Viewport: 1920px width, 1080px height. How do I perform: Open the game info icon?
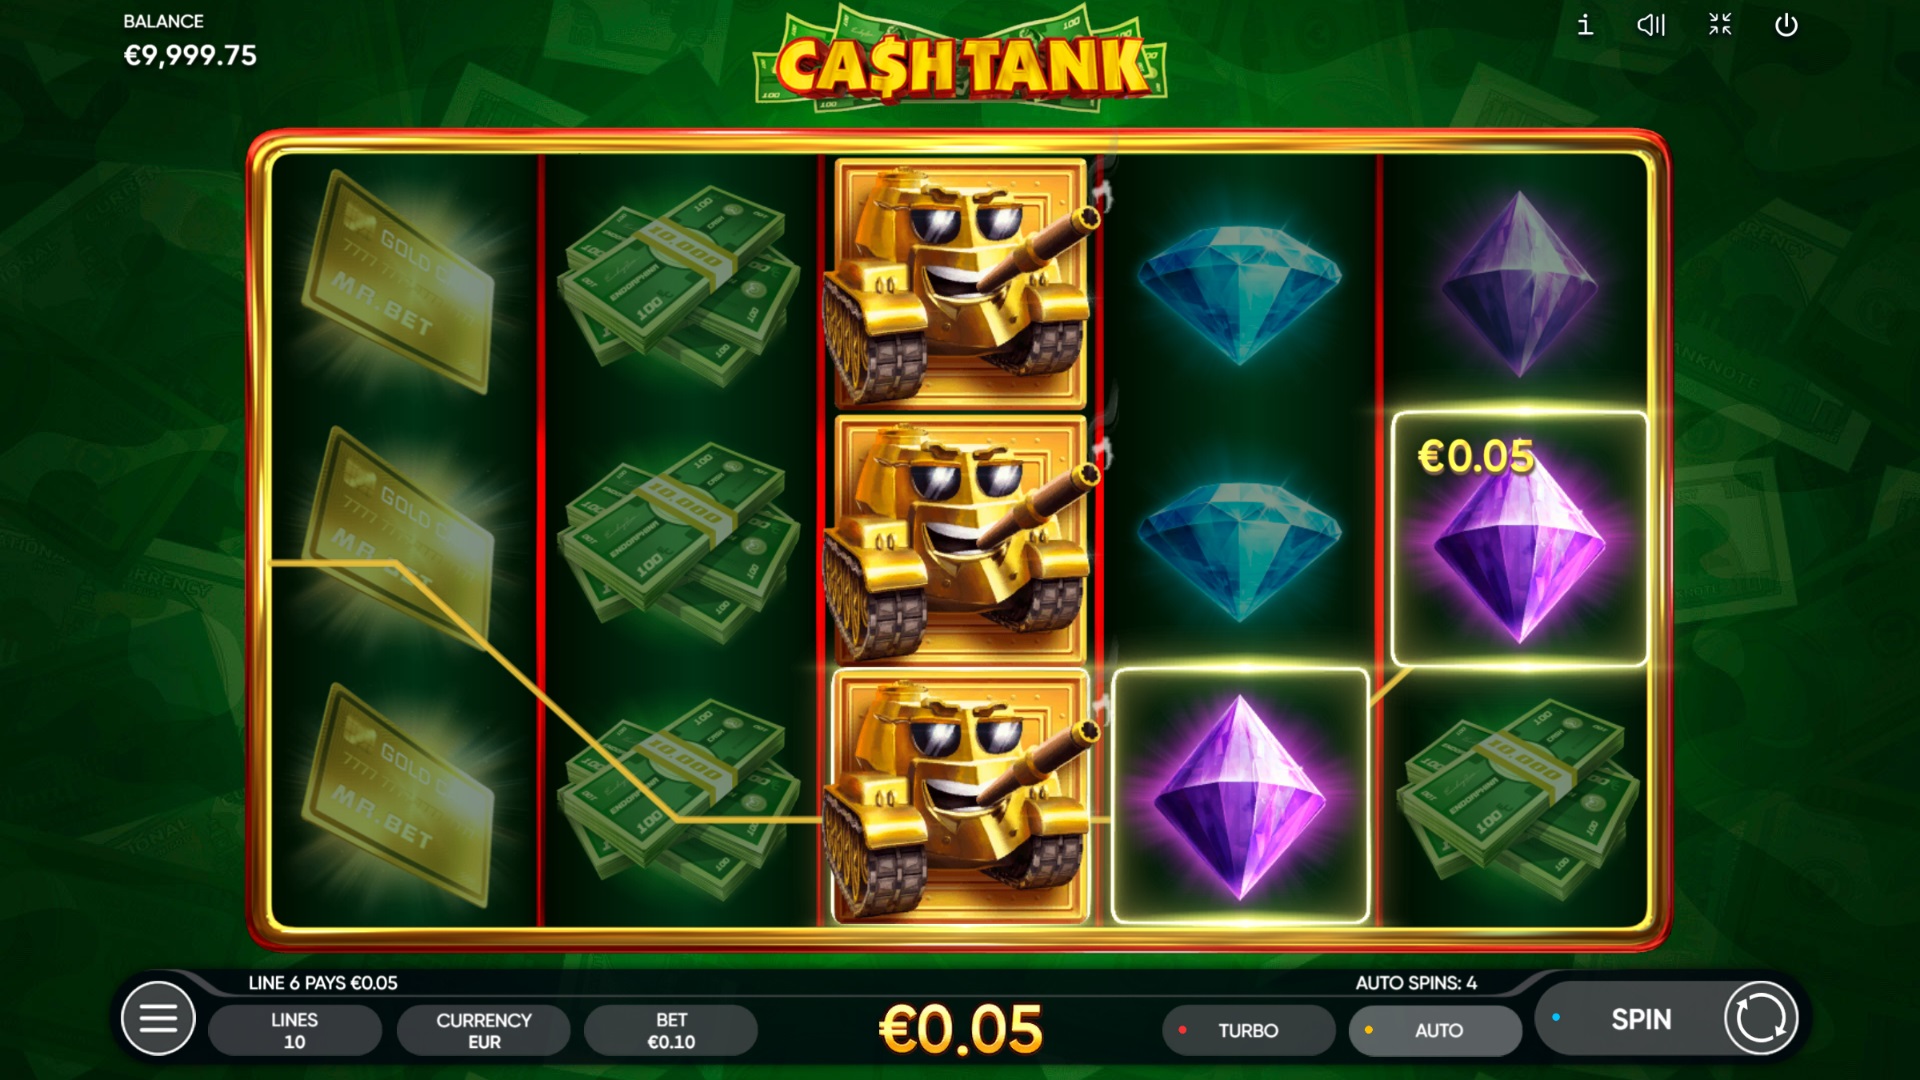(x=1585, y=25)
